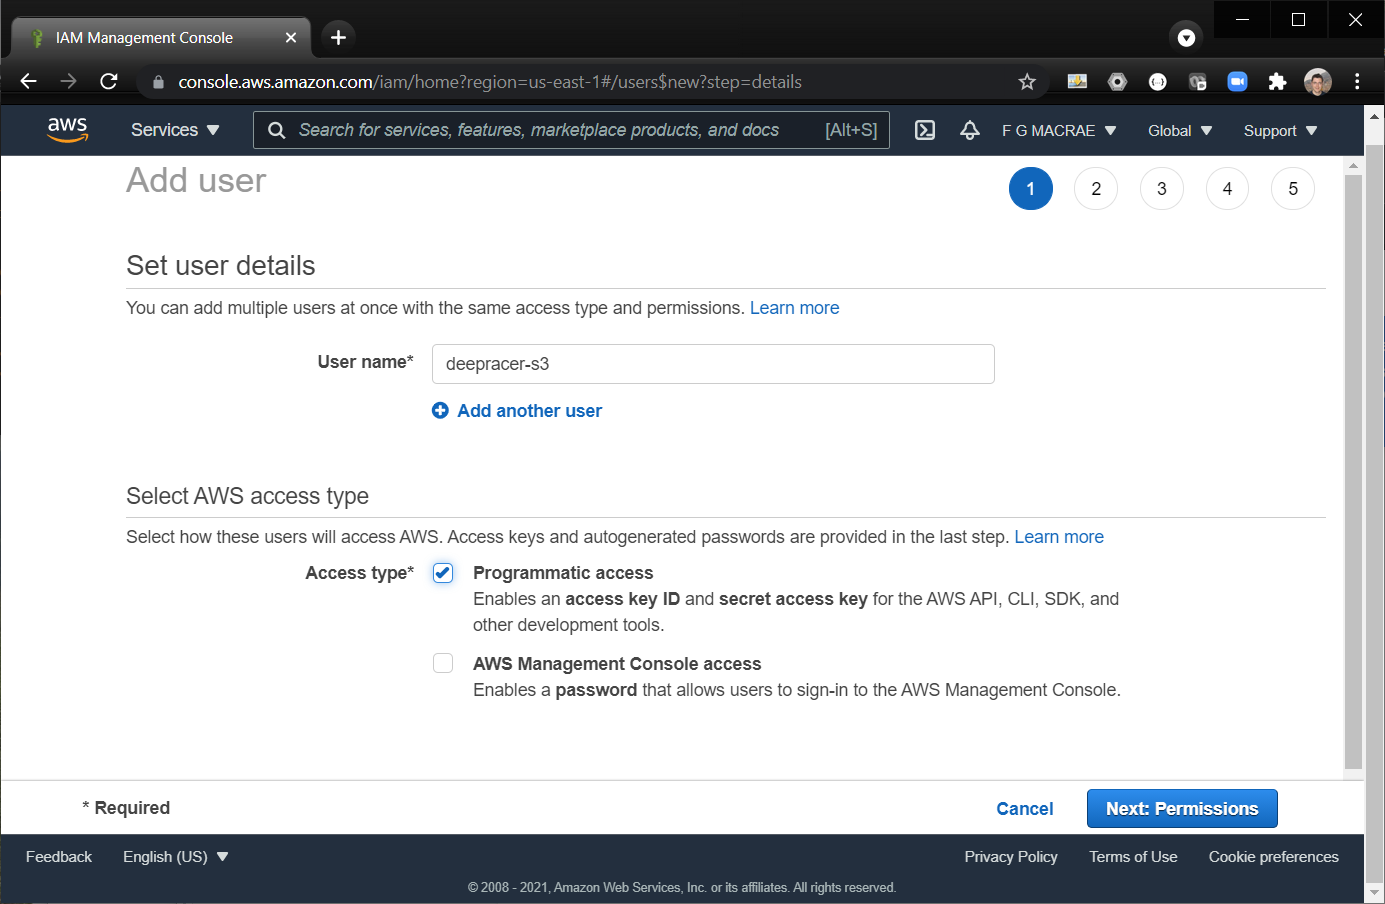Click the site lock padlock icon
This screenshot has height=904, width=1385.
tap(158, 82)
